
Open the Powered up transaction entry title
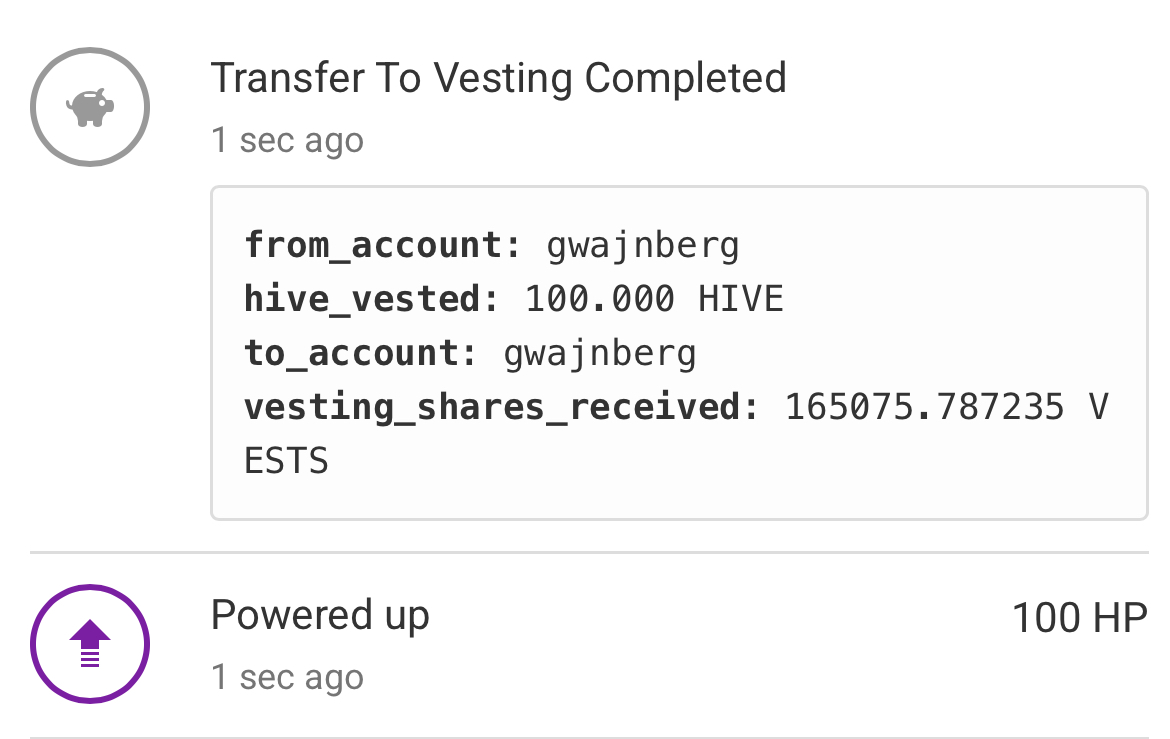[x=320, y=615]
